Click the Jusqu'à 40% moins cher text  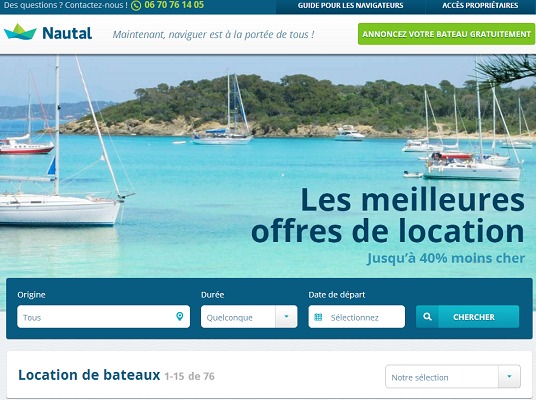coord(446,258)
